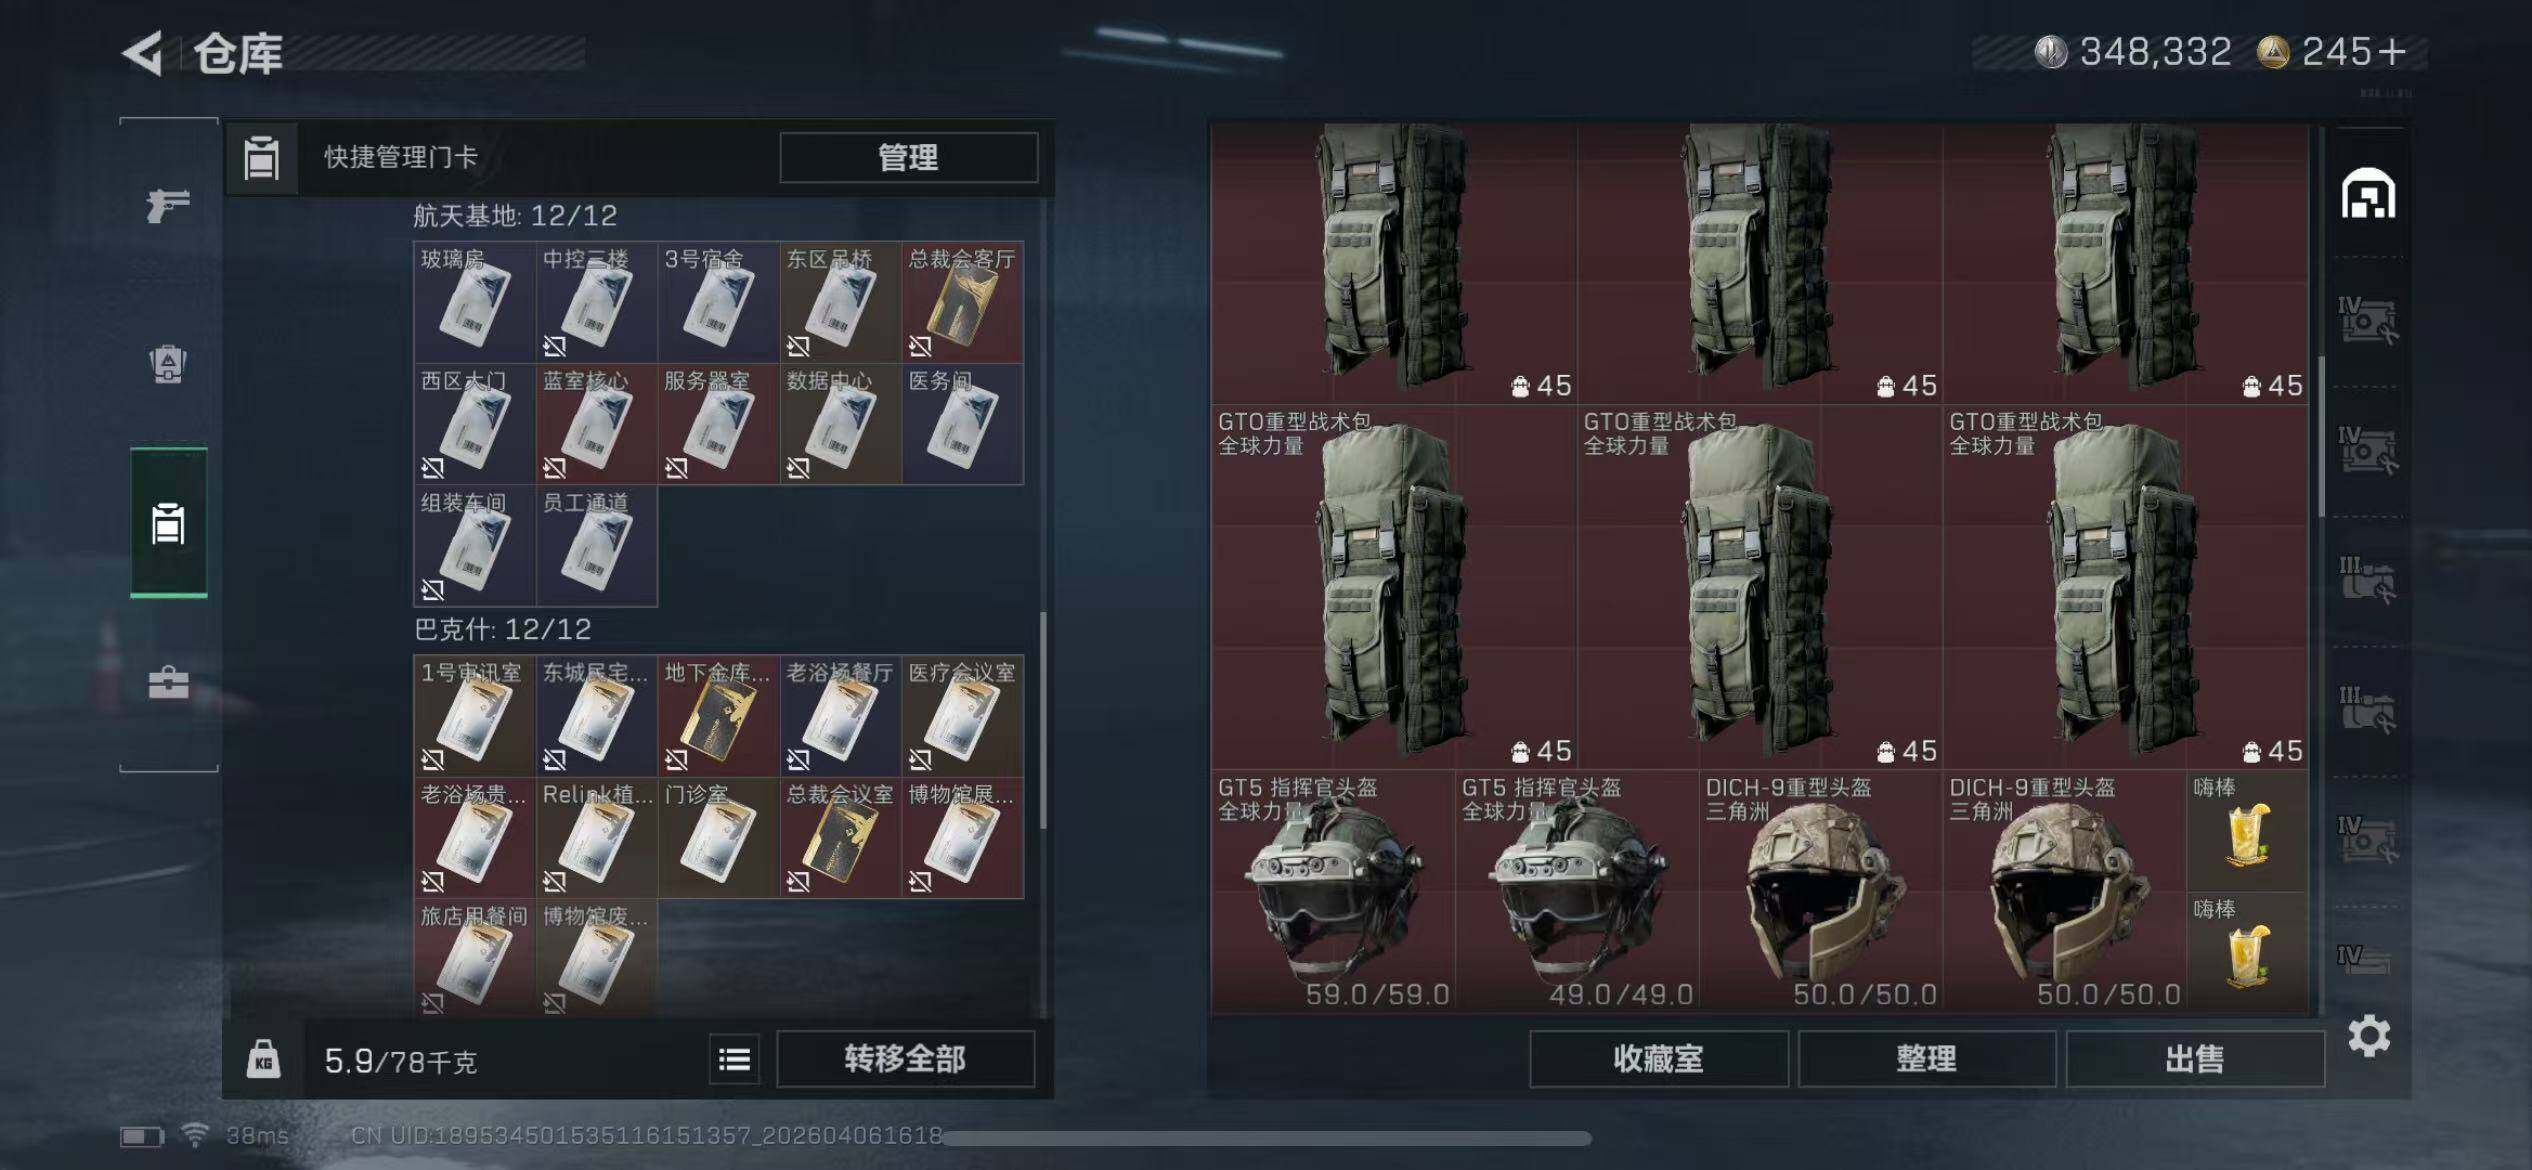Select first GT5 指挥官头盔 helmet 59.0/59.0

(x=1332, y=892)
